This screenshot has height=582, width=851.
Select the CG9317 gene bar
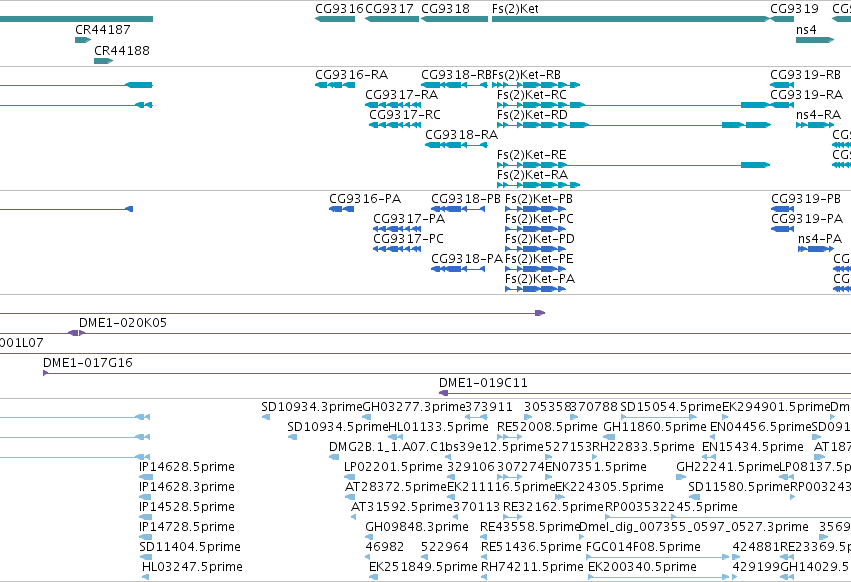click(392, 19)
